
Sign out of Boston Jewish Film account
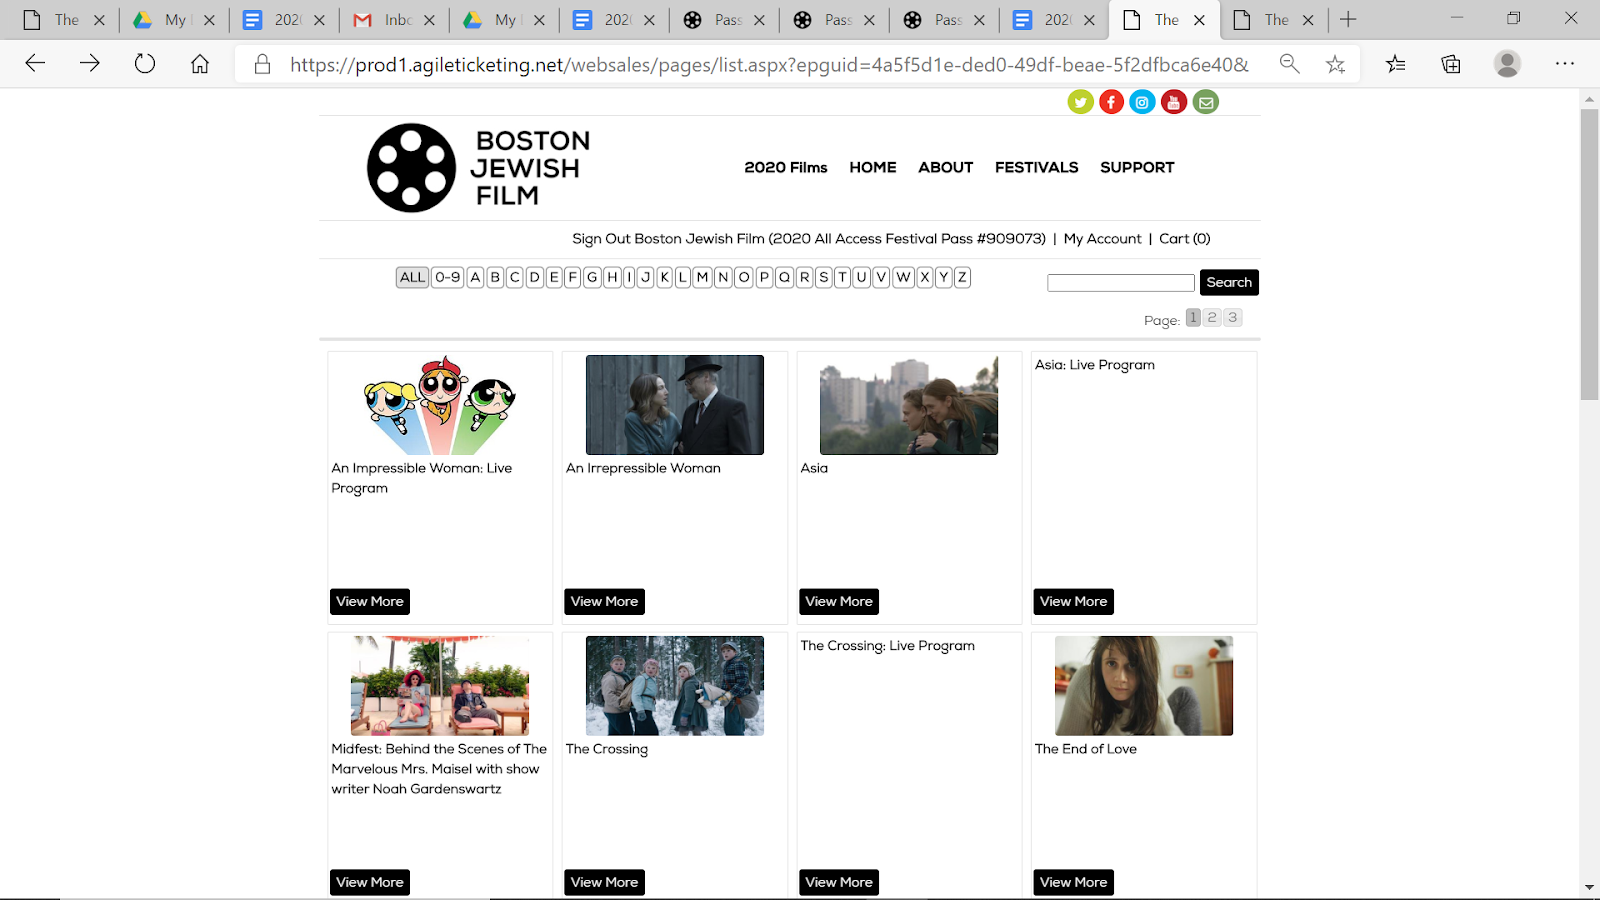pyautogui.click(x=809, y=239)
